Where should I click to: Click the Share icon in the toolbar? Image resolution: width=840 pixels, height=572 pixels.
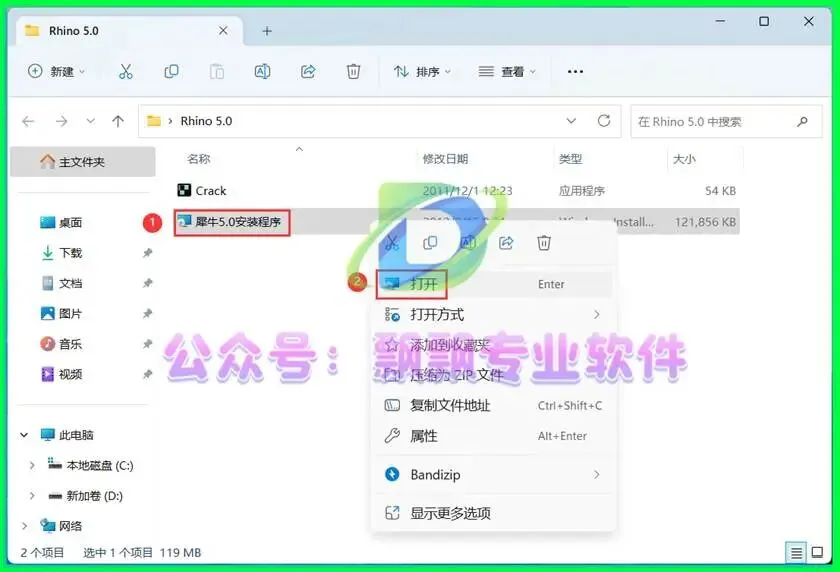[x=308, y=71]
